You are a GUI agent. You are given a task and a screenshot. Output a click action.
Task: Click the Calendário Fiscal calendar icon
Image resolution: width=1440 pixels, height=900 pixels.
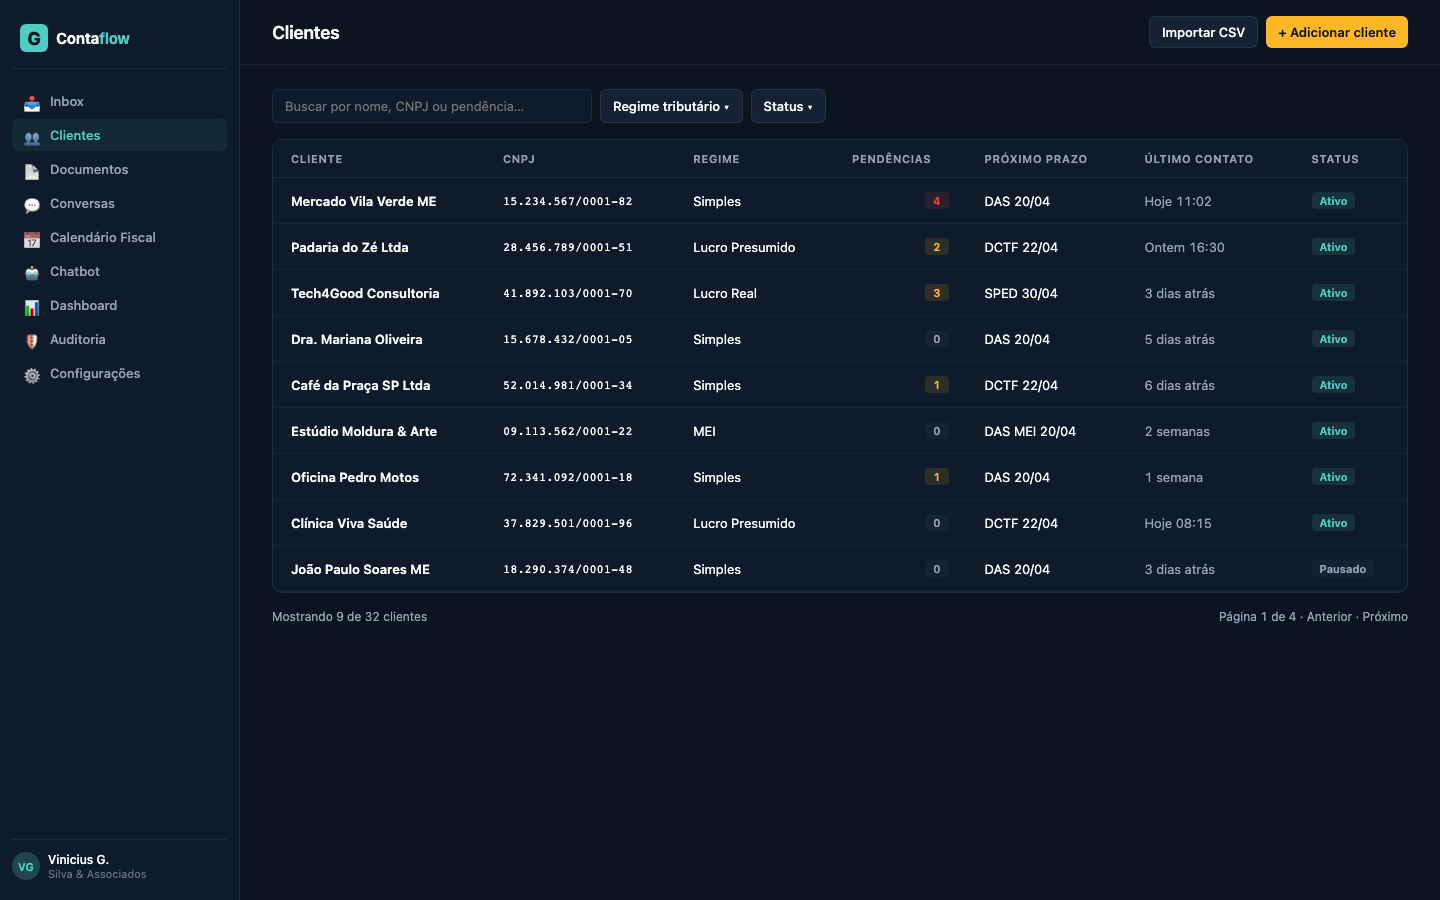[32, 239]
